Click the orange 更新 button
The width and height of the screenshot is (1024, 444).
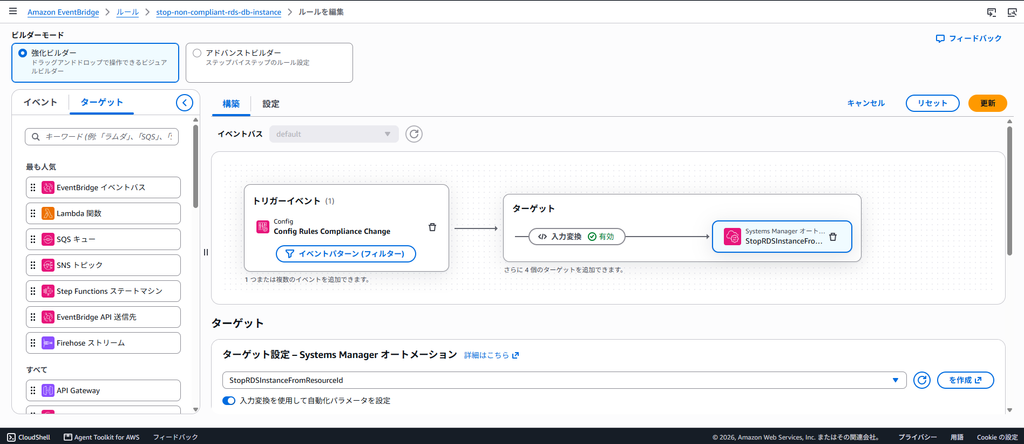pos(987,103)
